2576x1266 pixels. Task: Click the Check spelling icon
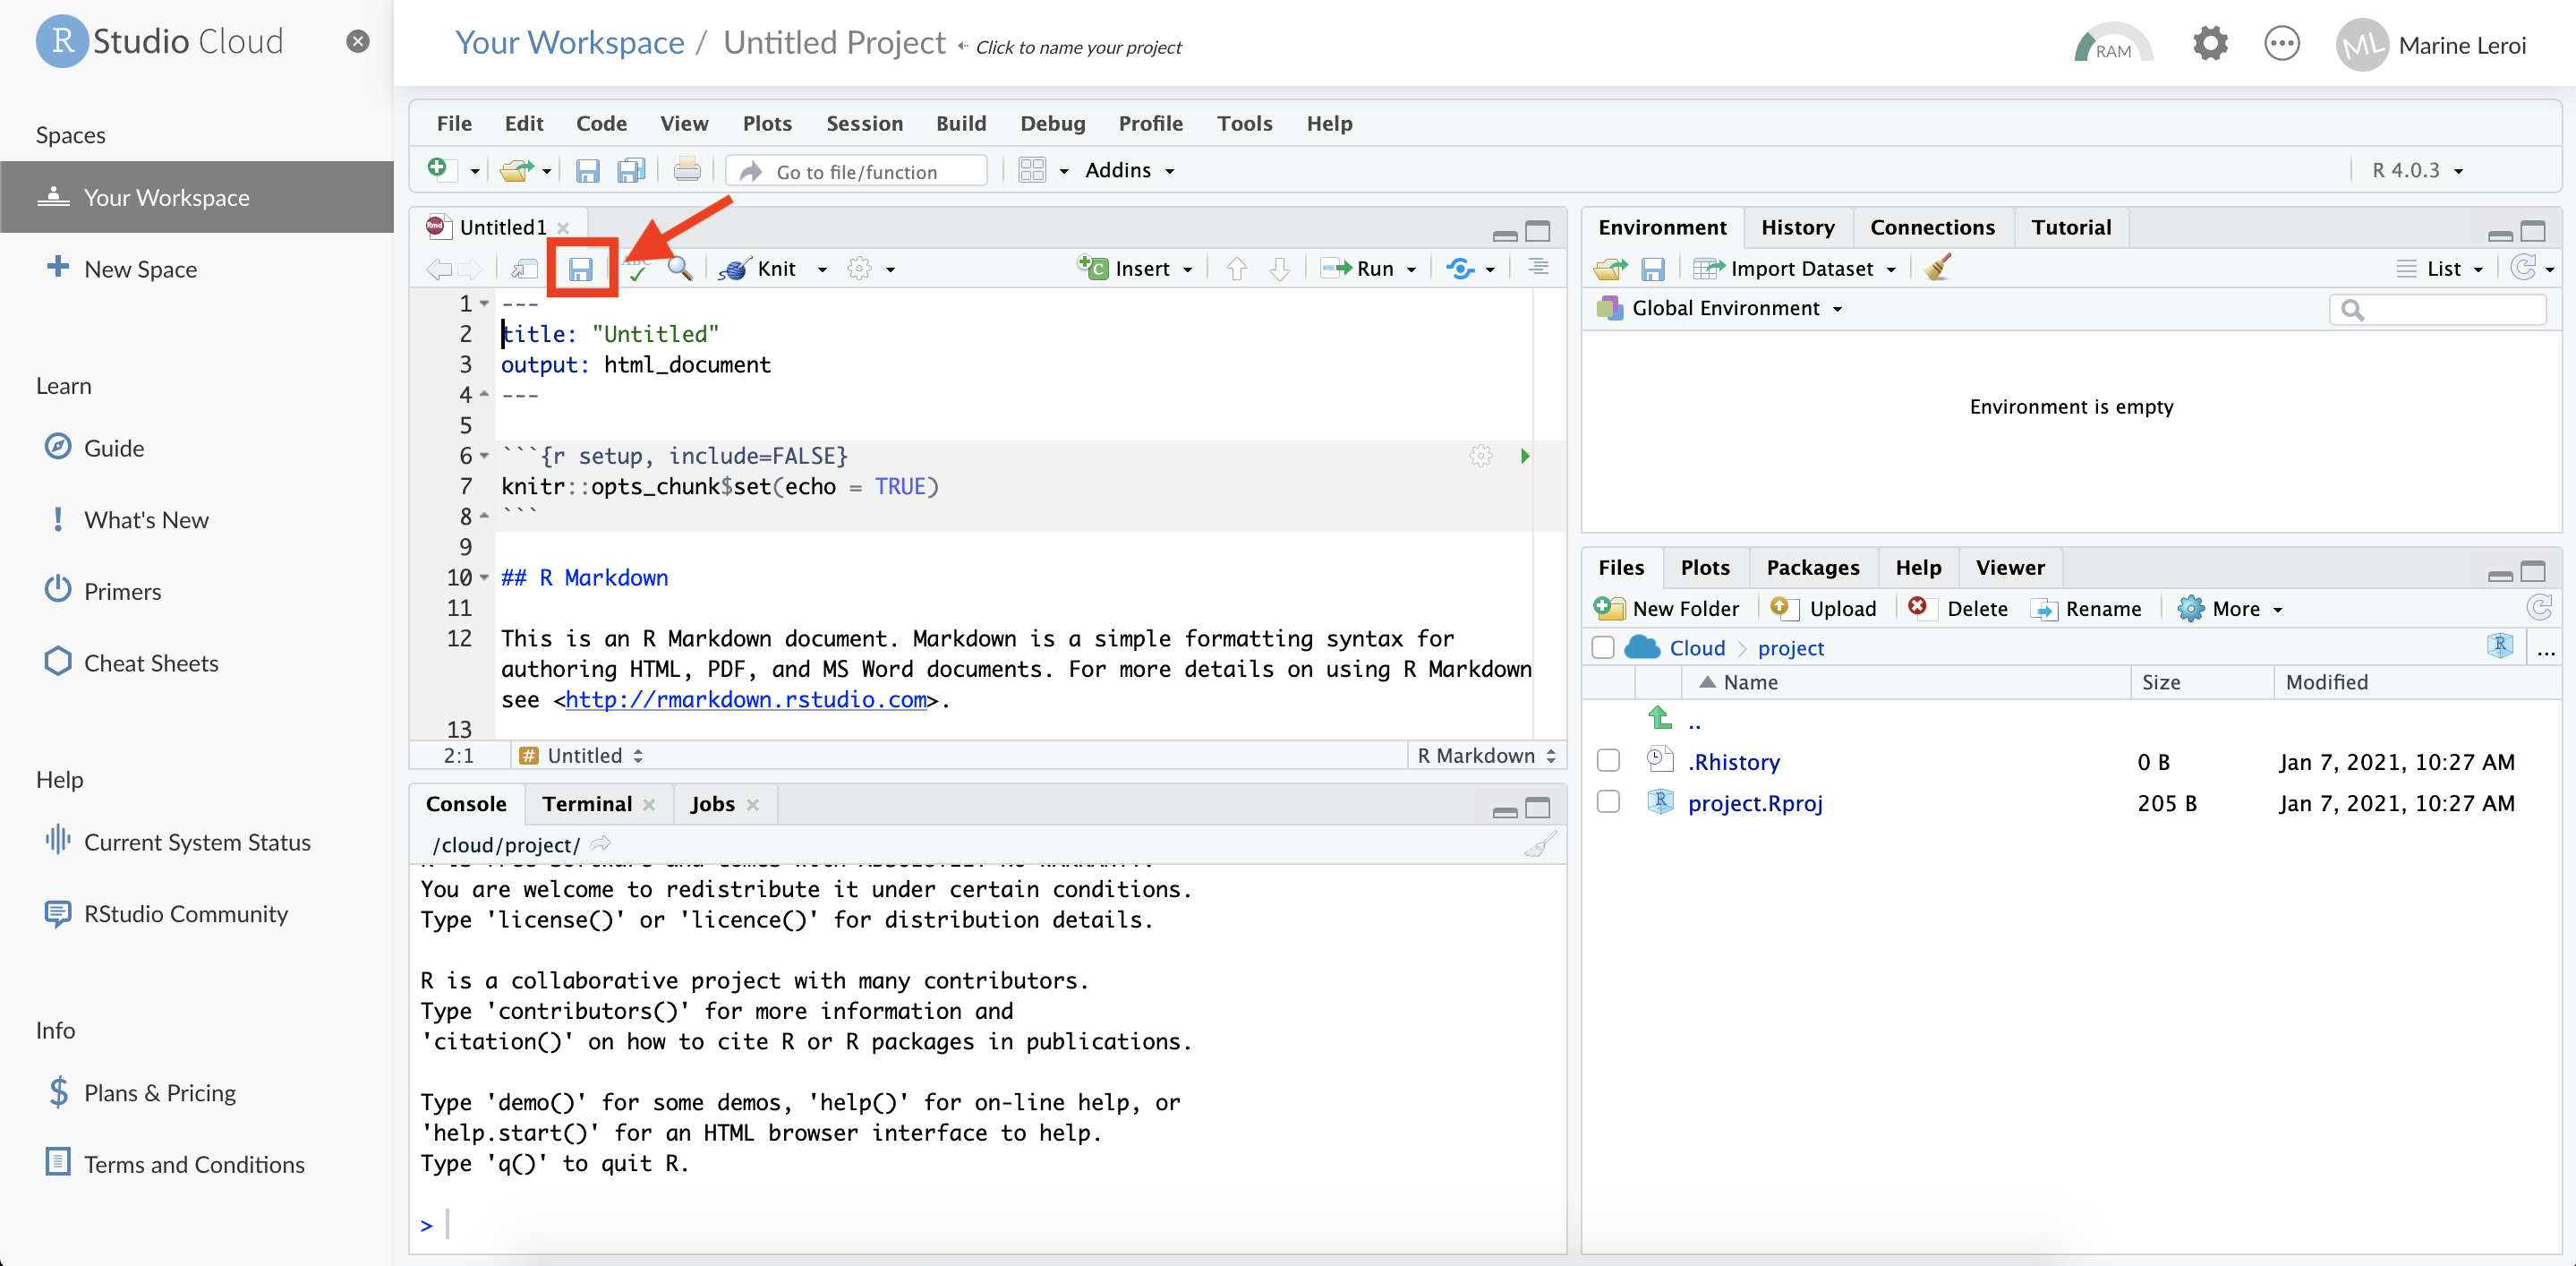[x=639, y=268]
